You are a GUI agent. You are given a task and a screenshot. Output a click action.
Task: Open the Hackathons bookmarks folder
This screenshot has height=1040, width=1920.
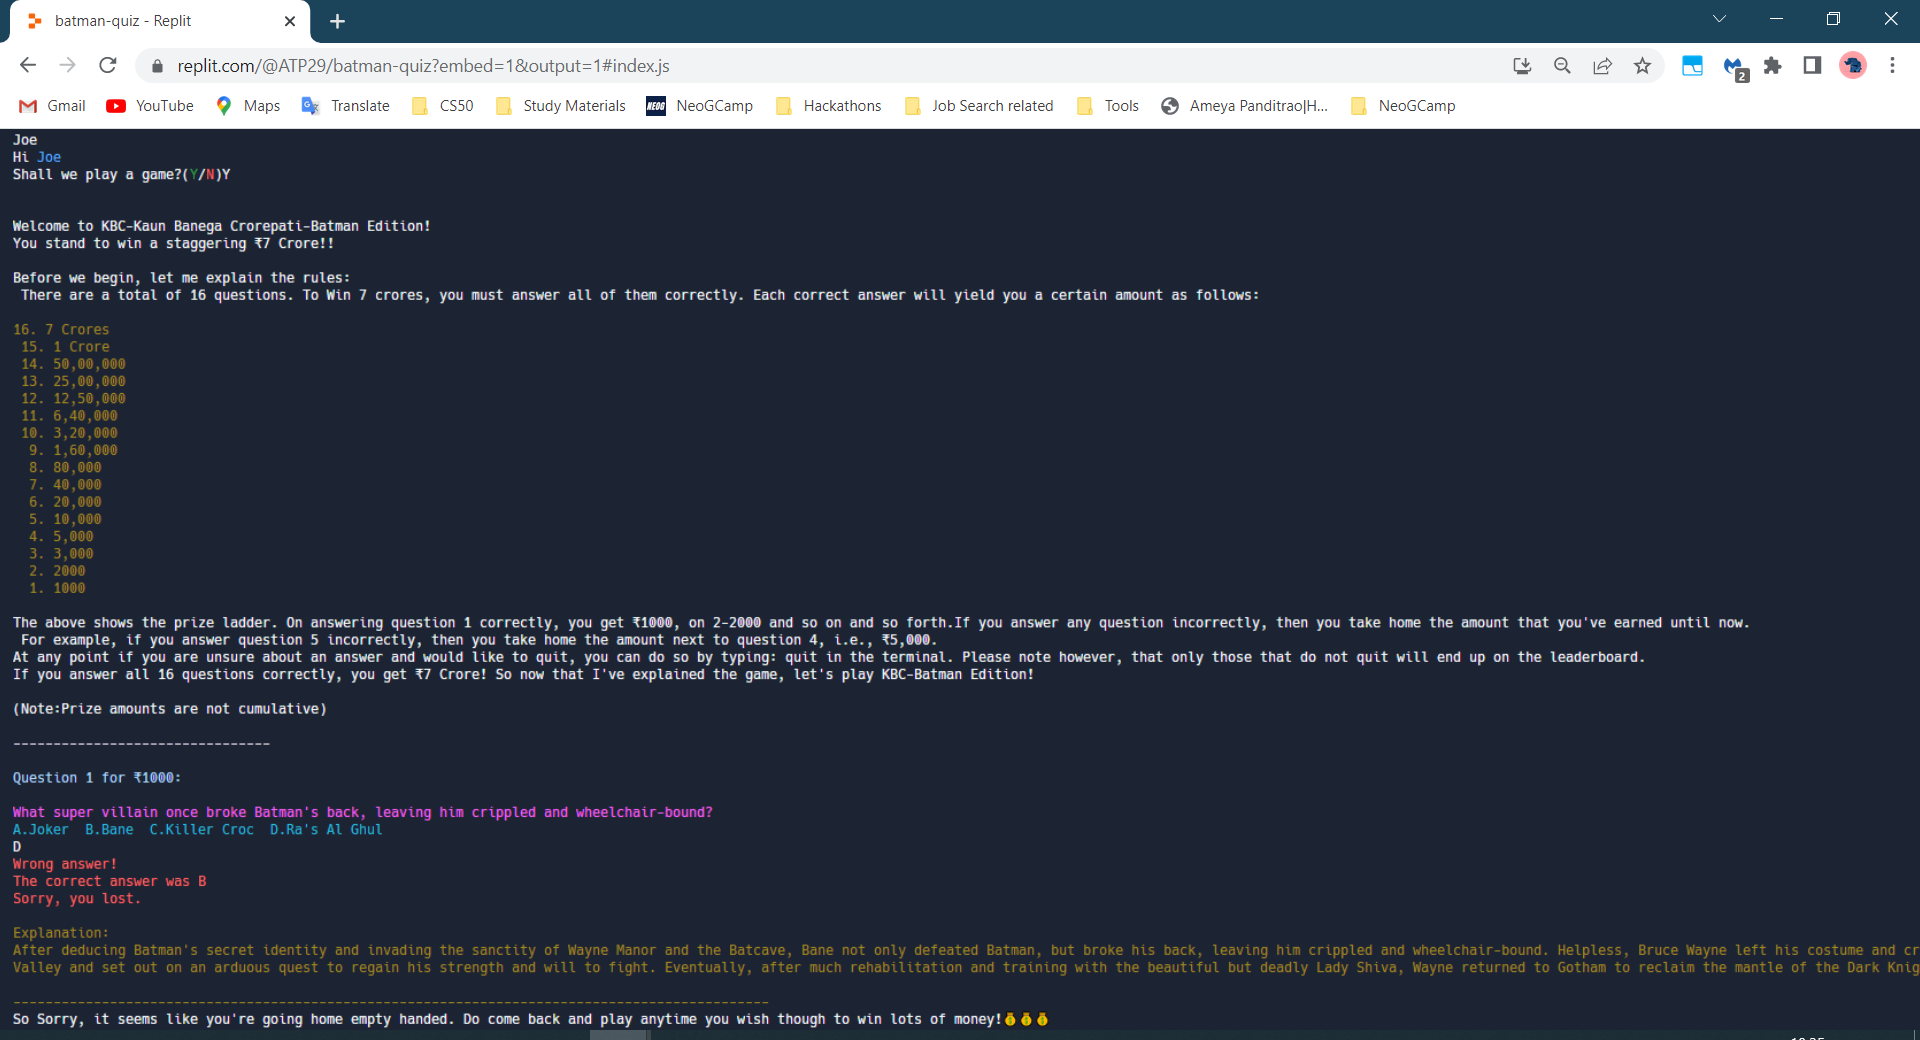click(828, 106)
